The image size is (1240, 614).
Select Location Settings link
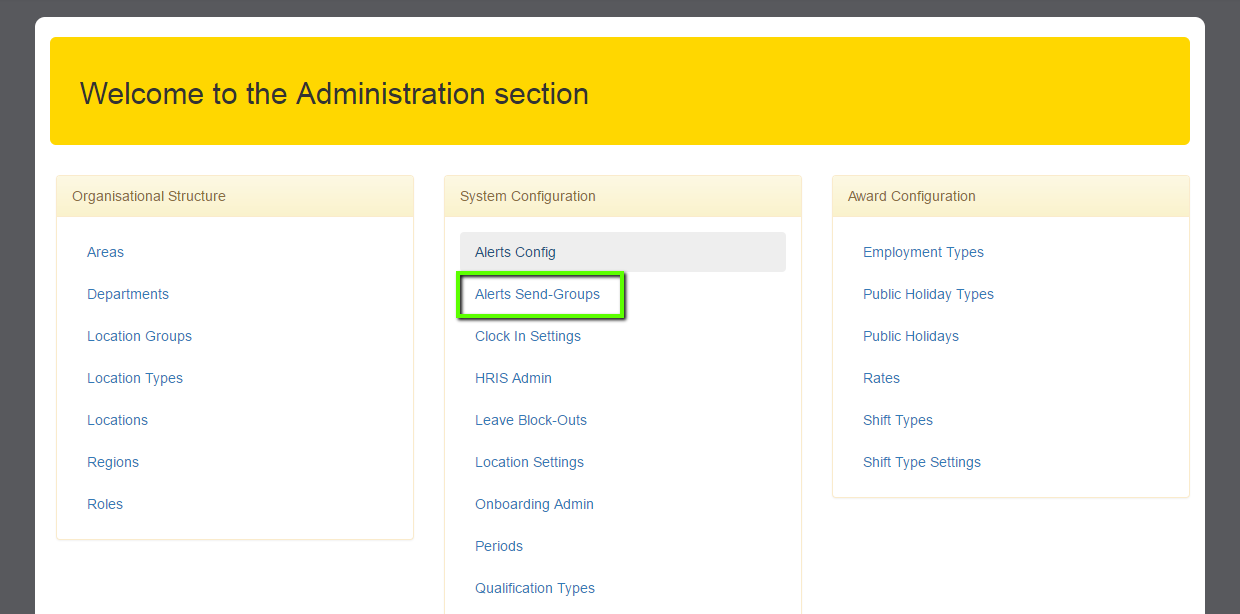pyautogui.click(x=529, y=462)
